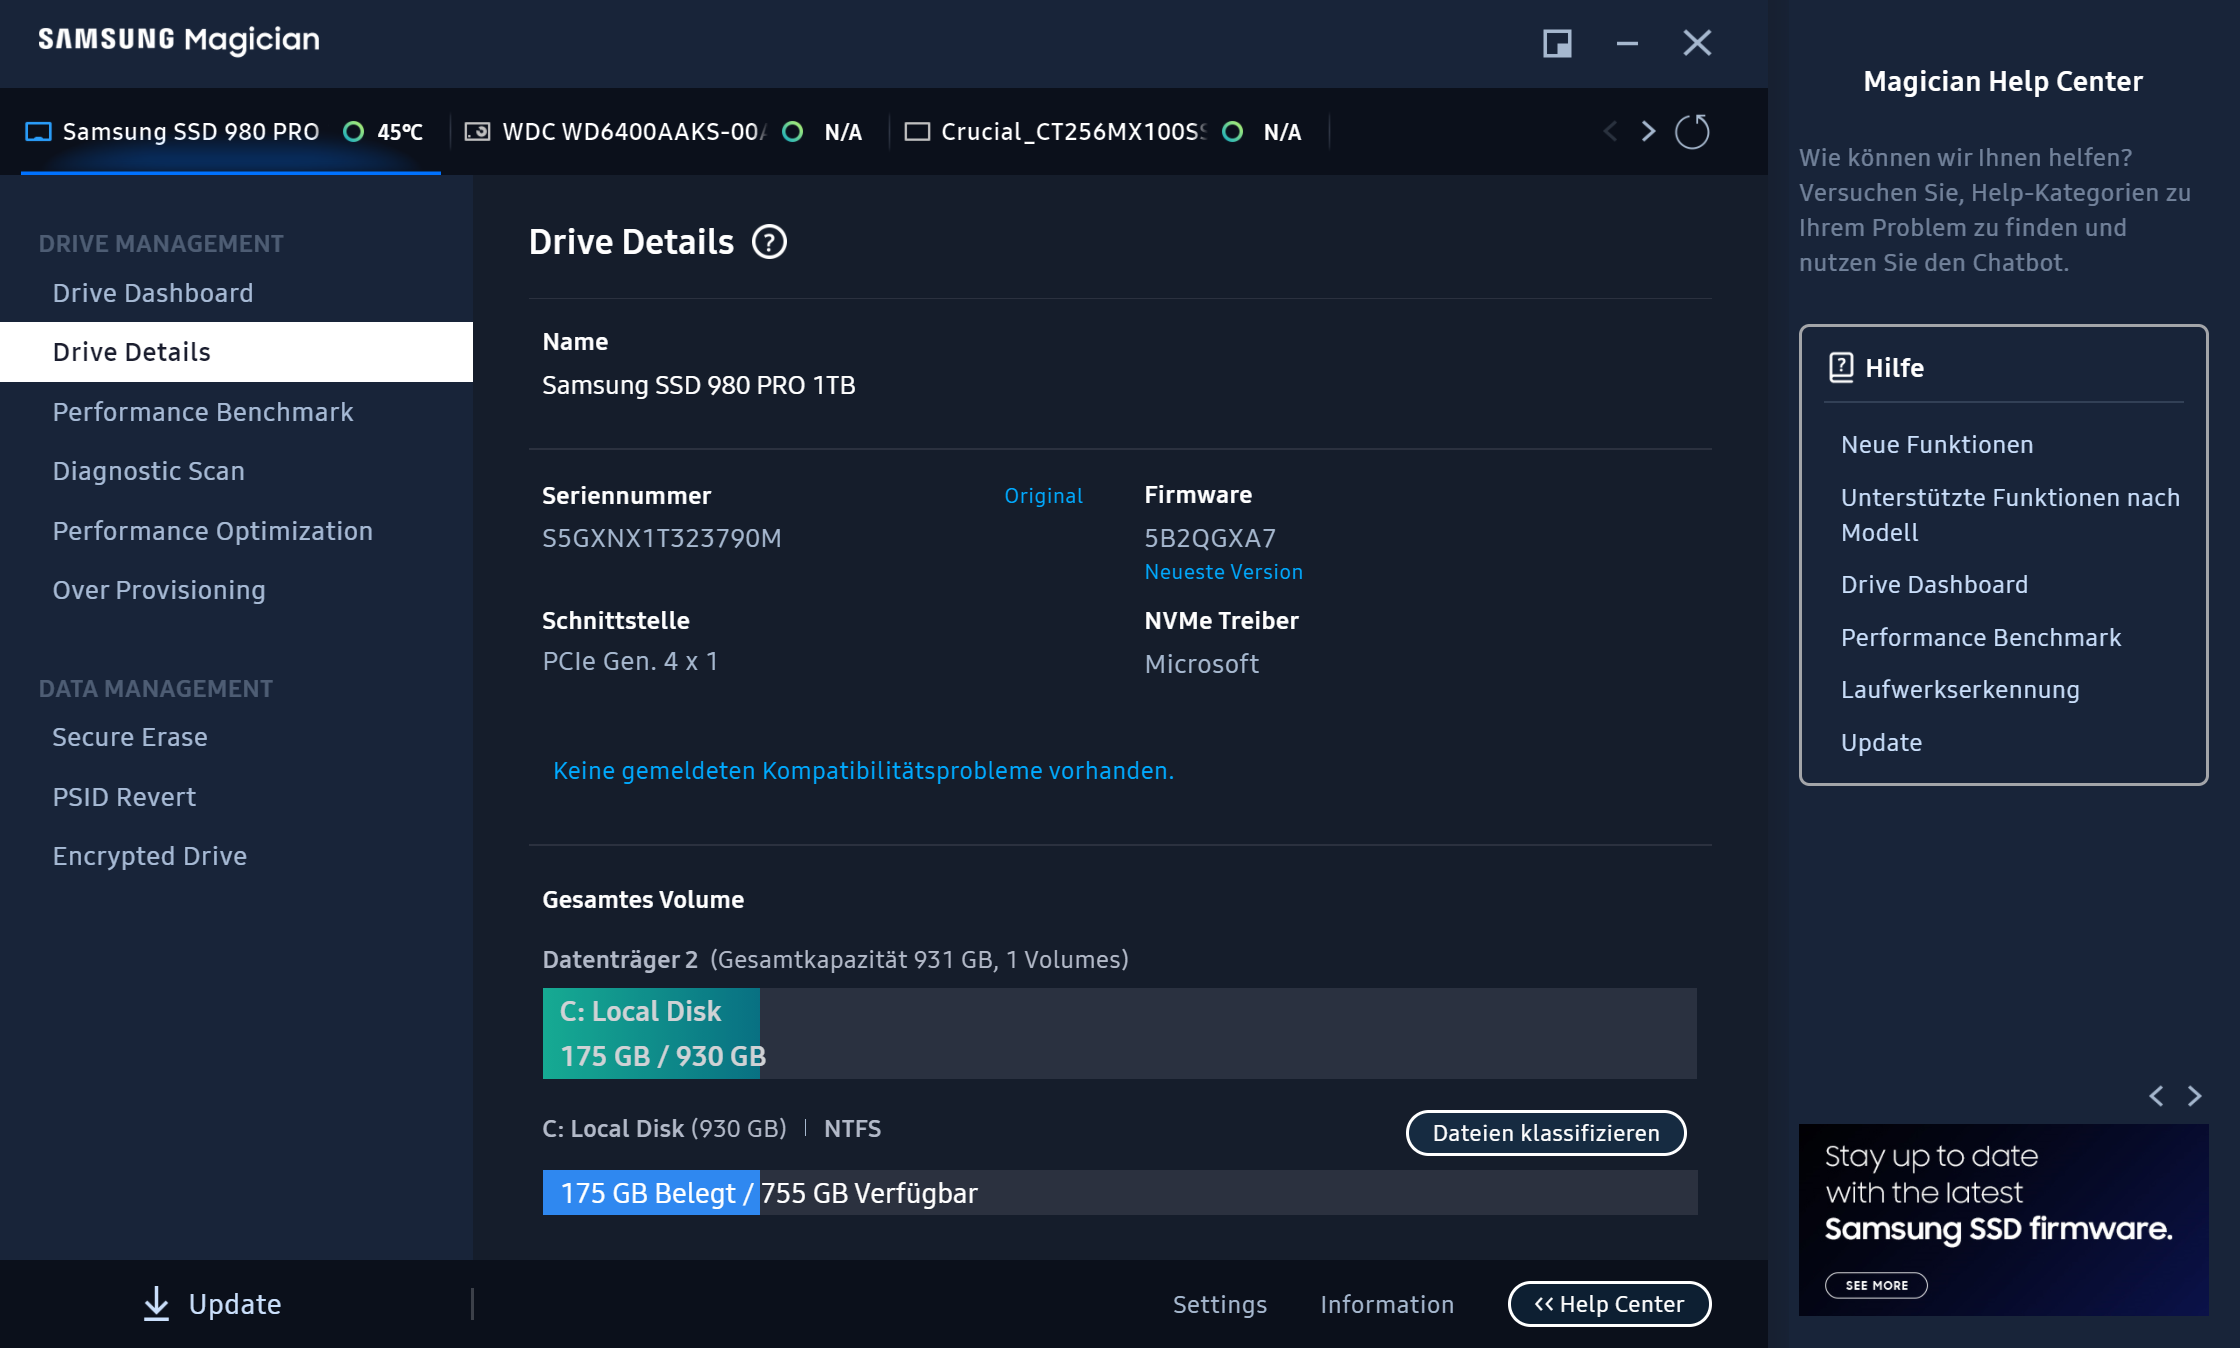
Task: Click the refresh drives circular arrow icon
Action: [1692, 132]
